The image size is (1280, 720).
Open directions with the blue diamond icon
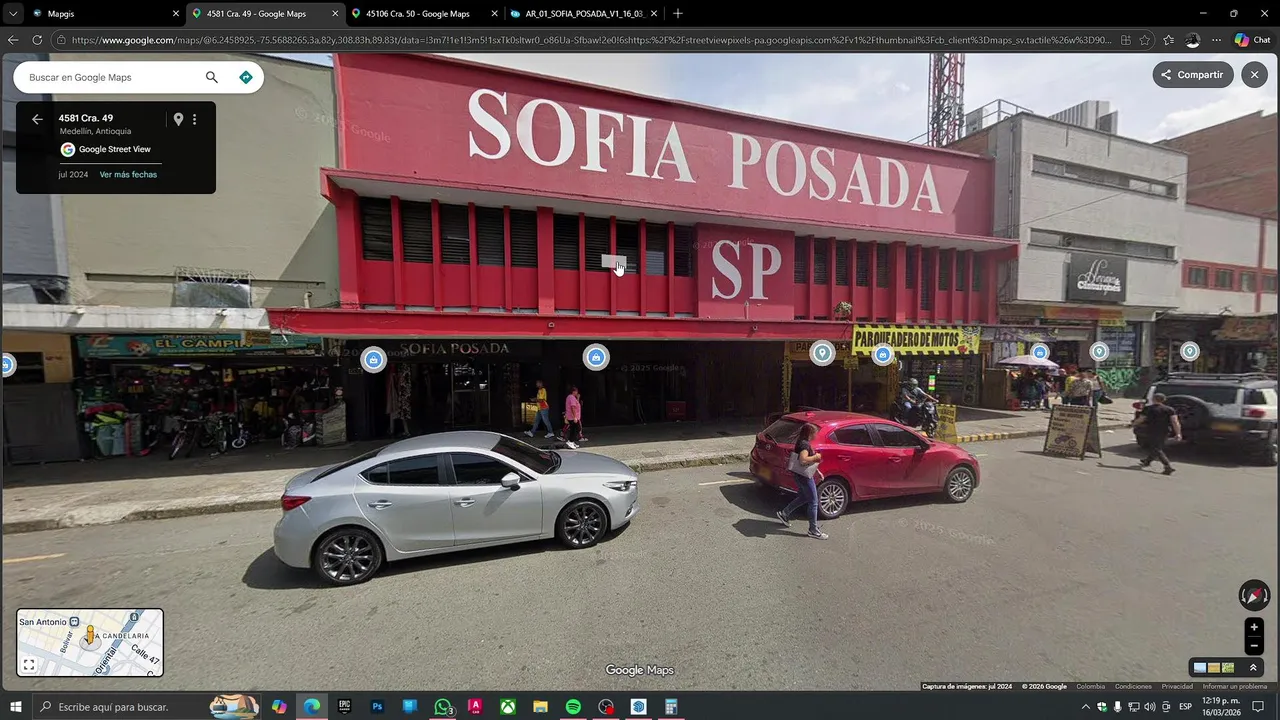point(246,77)
